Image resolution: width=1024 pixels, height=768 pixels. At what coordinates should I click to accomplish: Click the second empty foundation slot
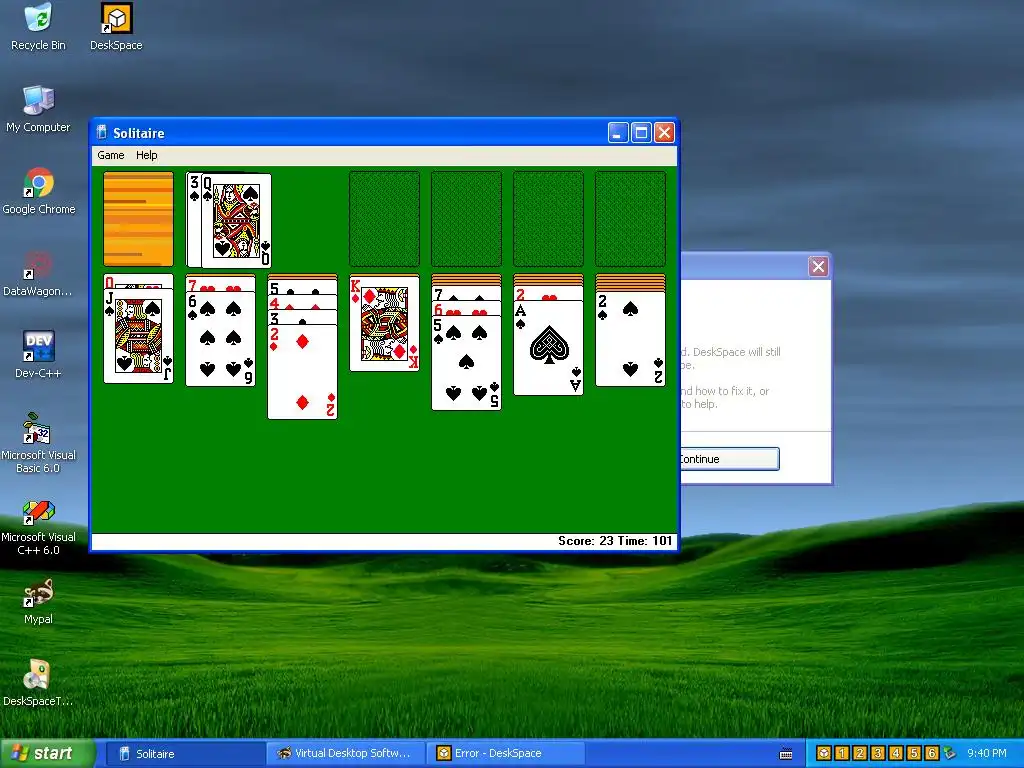(466, 219)
